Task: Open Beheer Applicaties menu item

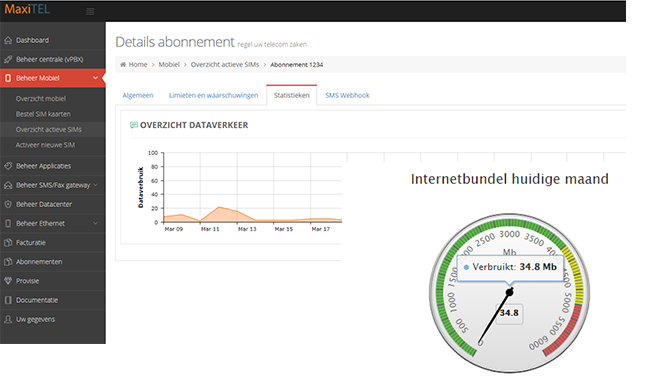Action: 52,166
